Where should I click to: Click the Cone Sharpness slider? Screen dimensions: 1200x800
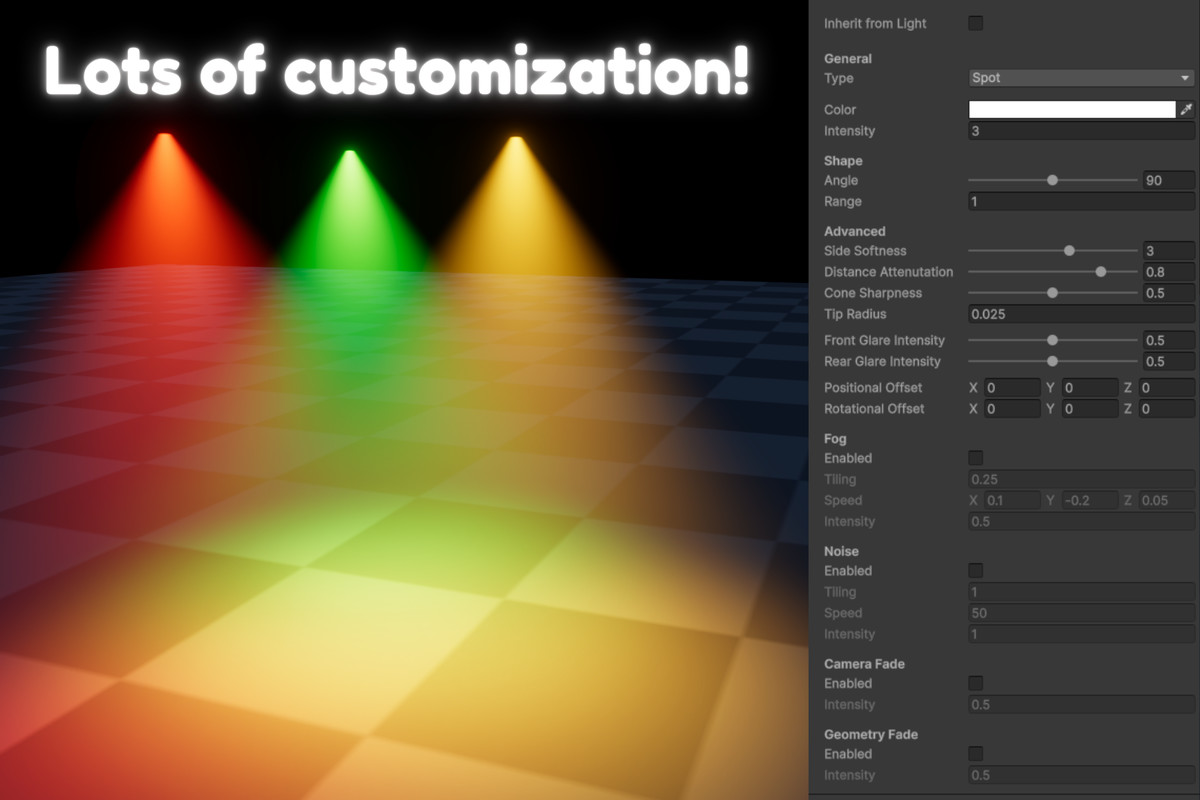1052,292
